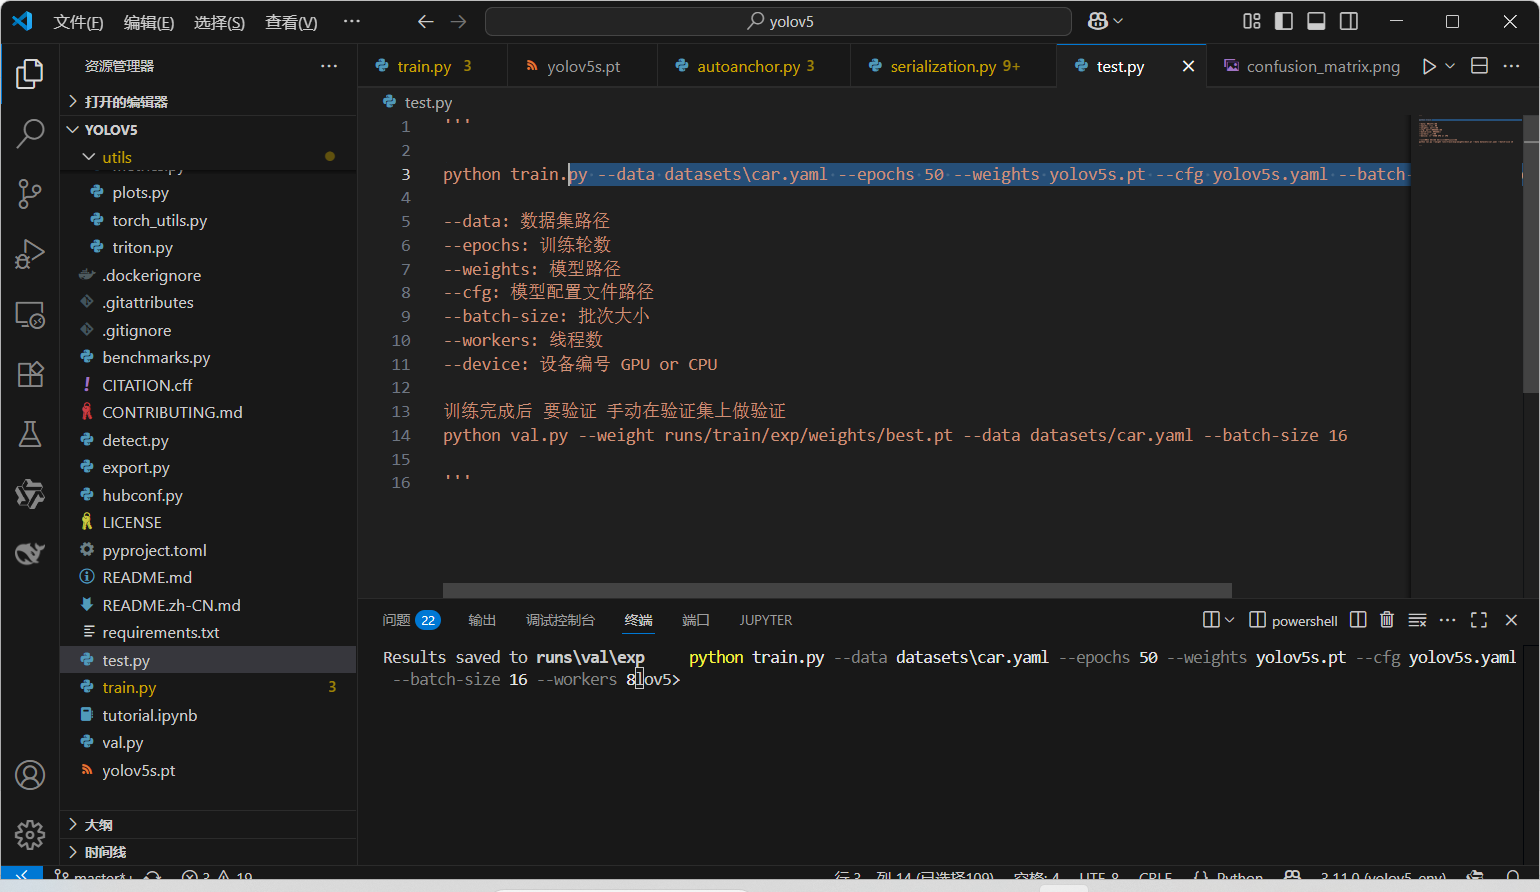Open the View menu
This screenshot has height=892, width=1540.
[291, 22]
